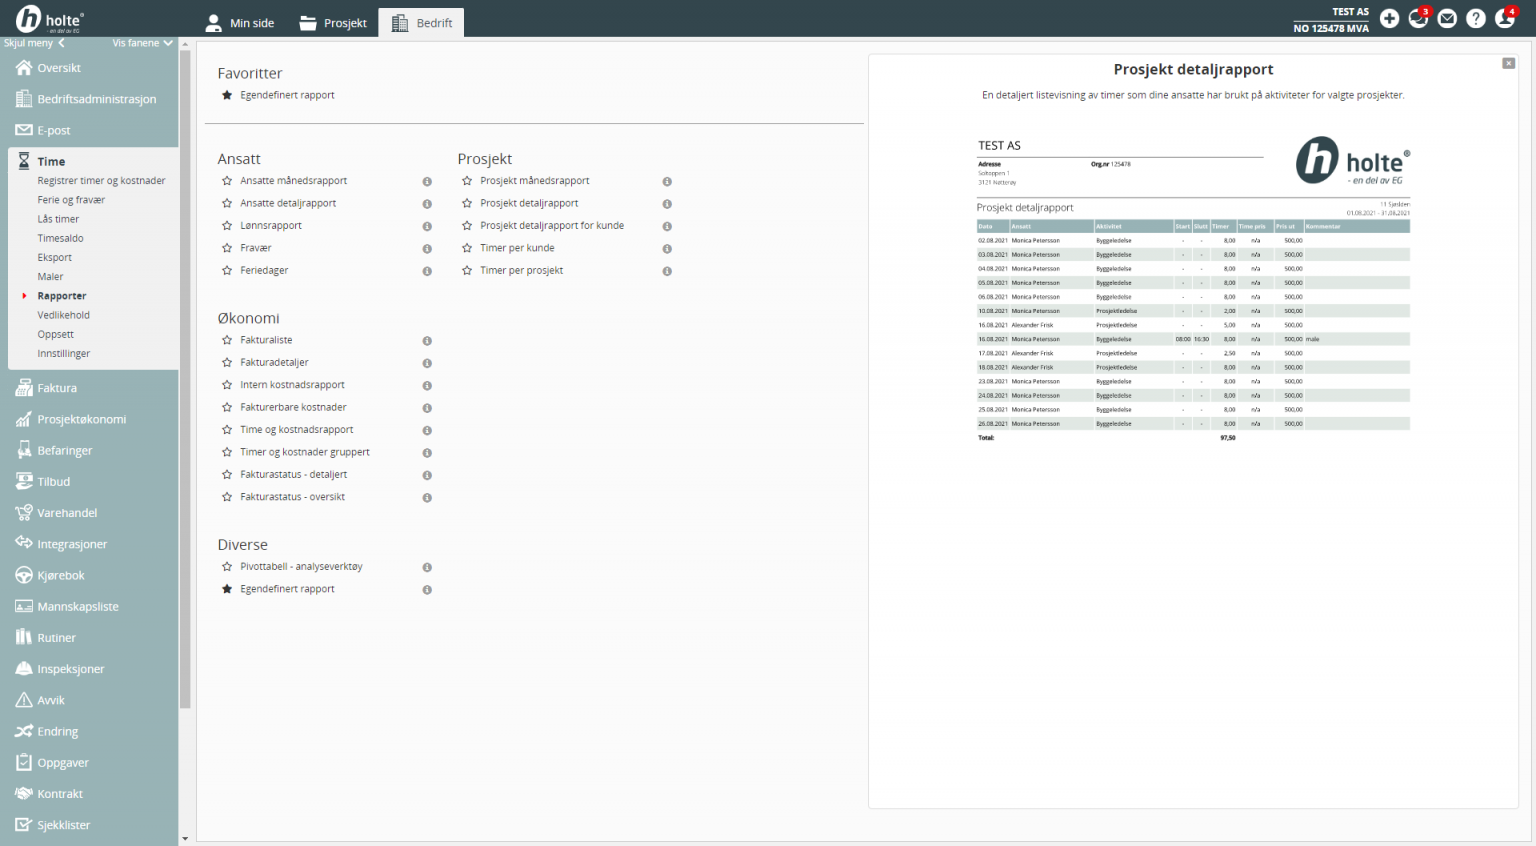Open the Prosjekt detaljrapport link
The image size is (1536, 846).
tap(529, 203)
